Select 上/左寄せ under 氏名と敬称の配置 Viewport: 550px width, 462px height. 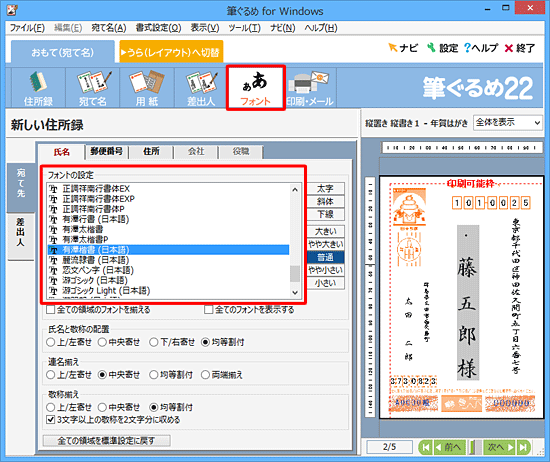pos(51,342)
